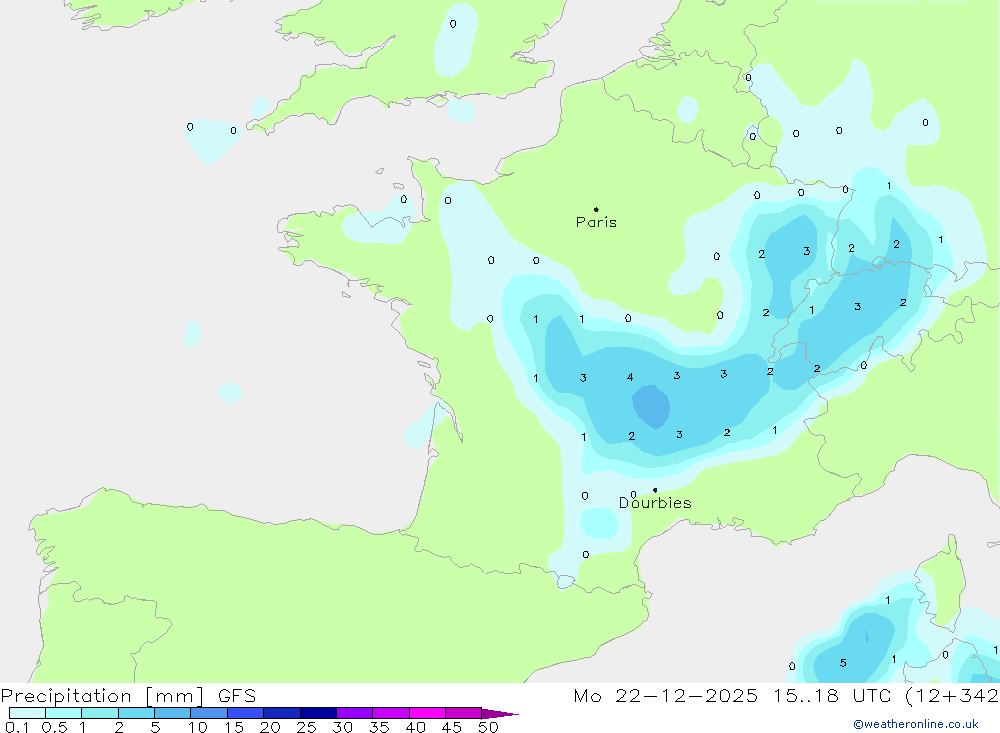Click the 'Mo 22-12-2025' date text

666,695
